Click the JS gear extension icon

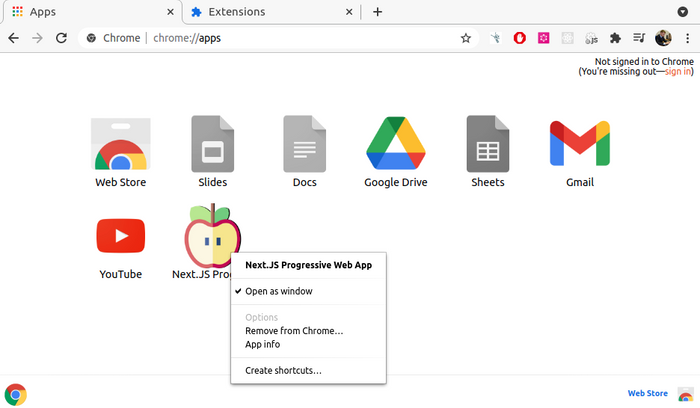click(591, 38)
